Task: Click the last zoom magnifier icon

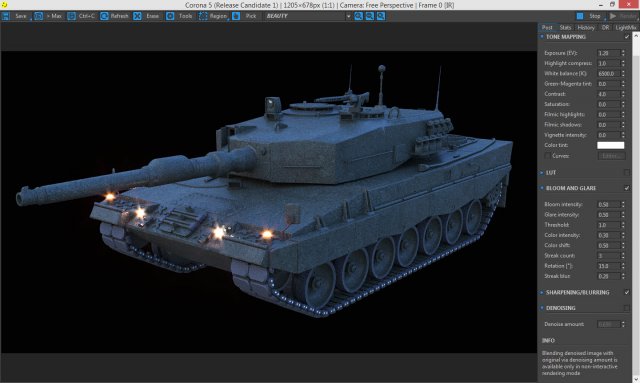Action: [x=380, y=16]
